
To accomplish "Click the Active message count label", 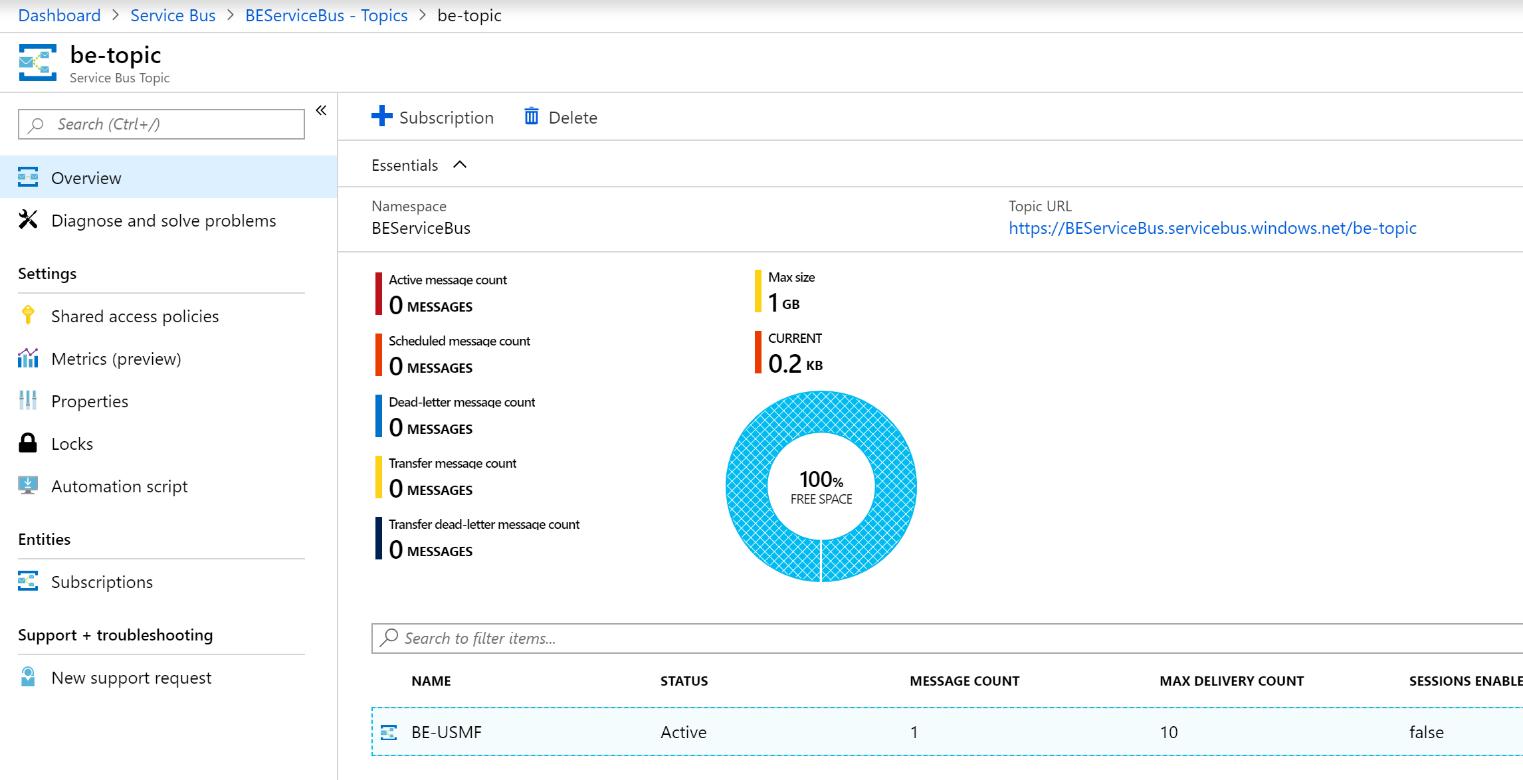I will tap(448, 280).
